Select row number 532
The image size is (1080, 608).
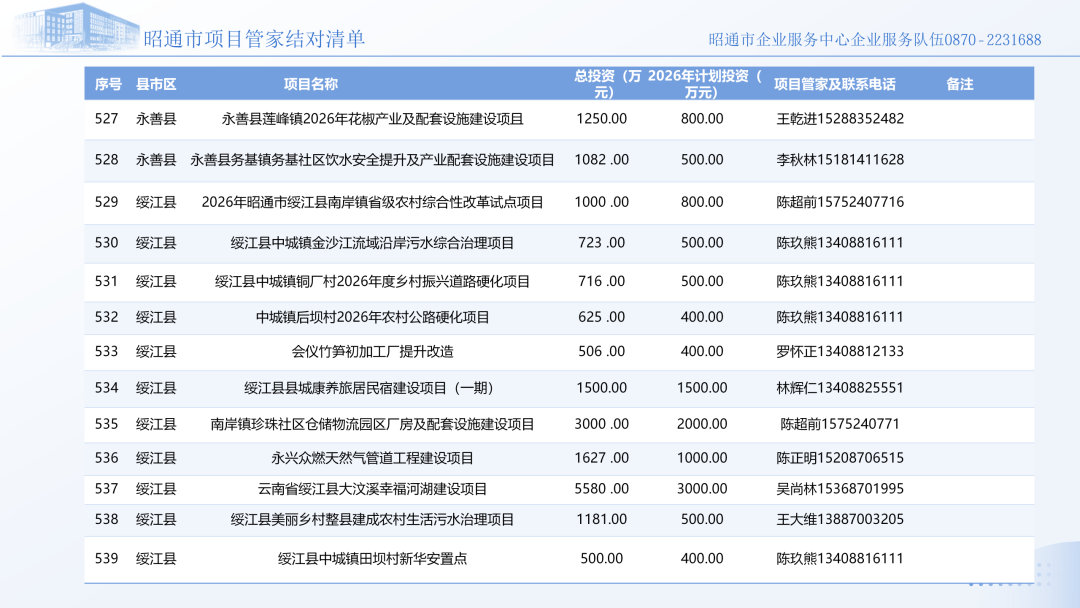[x=107, y=317]
